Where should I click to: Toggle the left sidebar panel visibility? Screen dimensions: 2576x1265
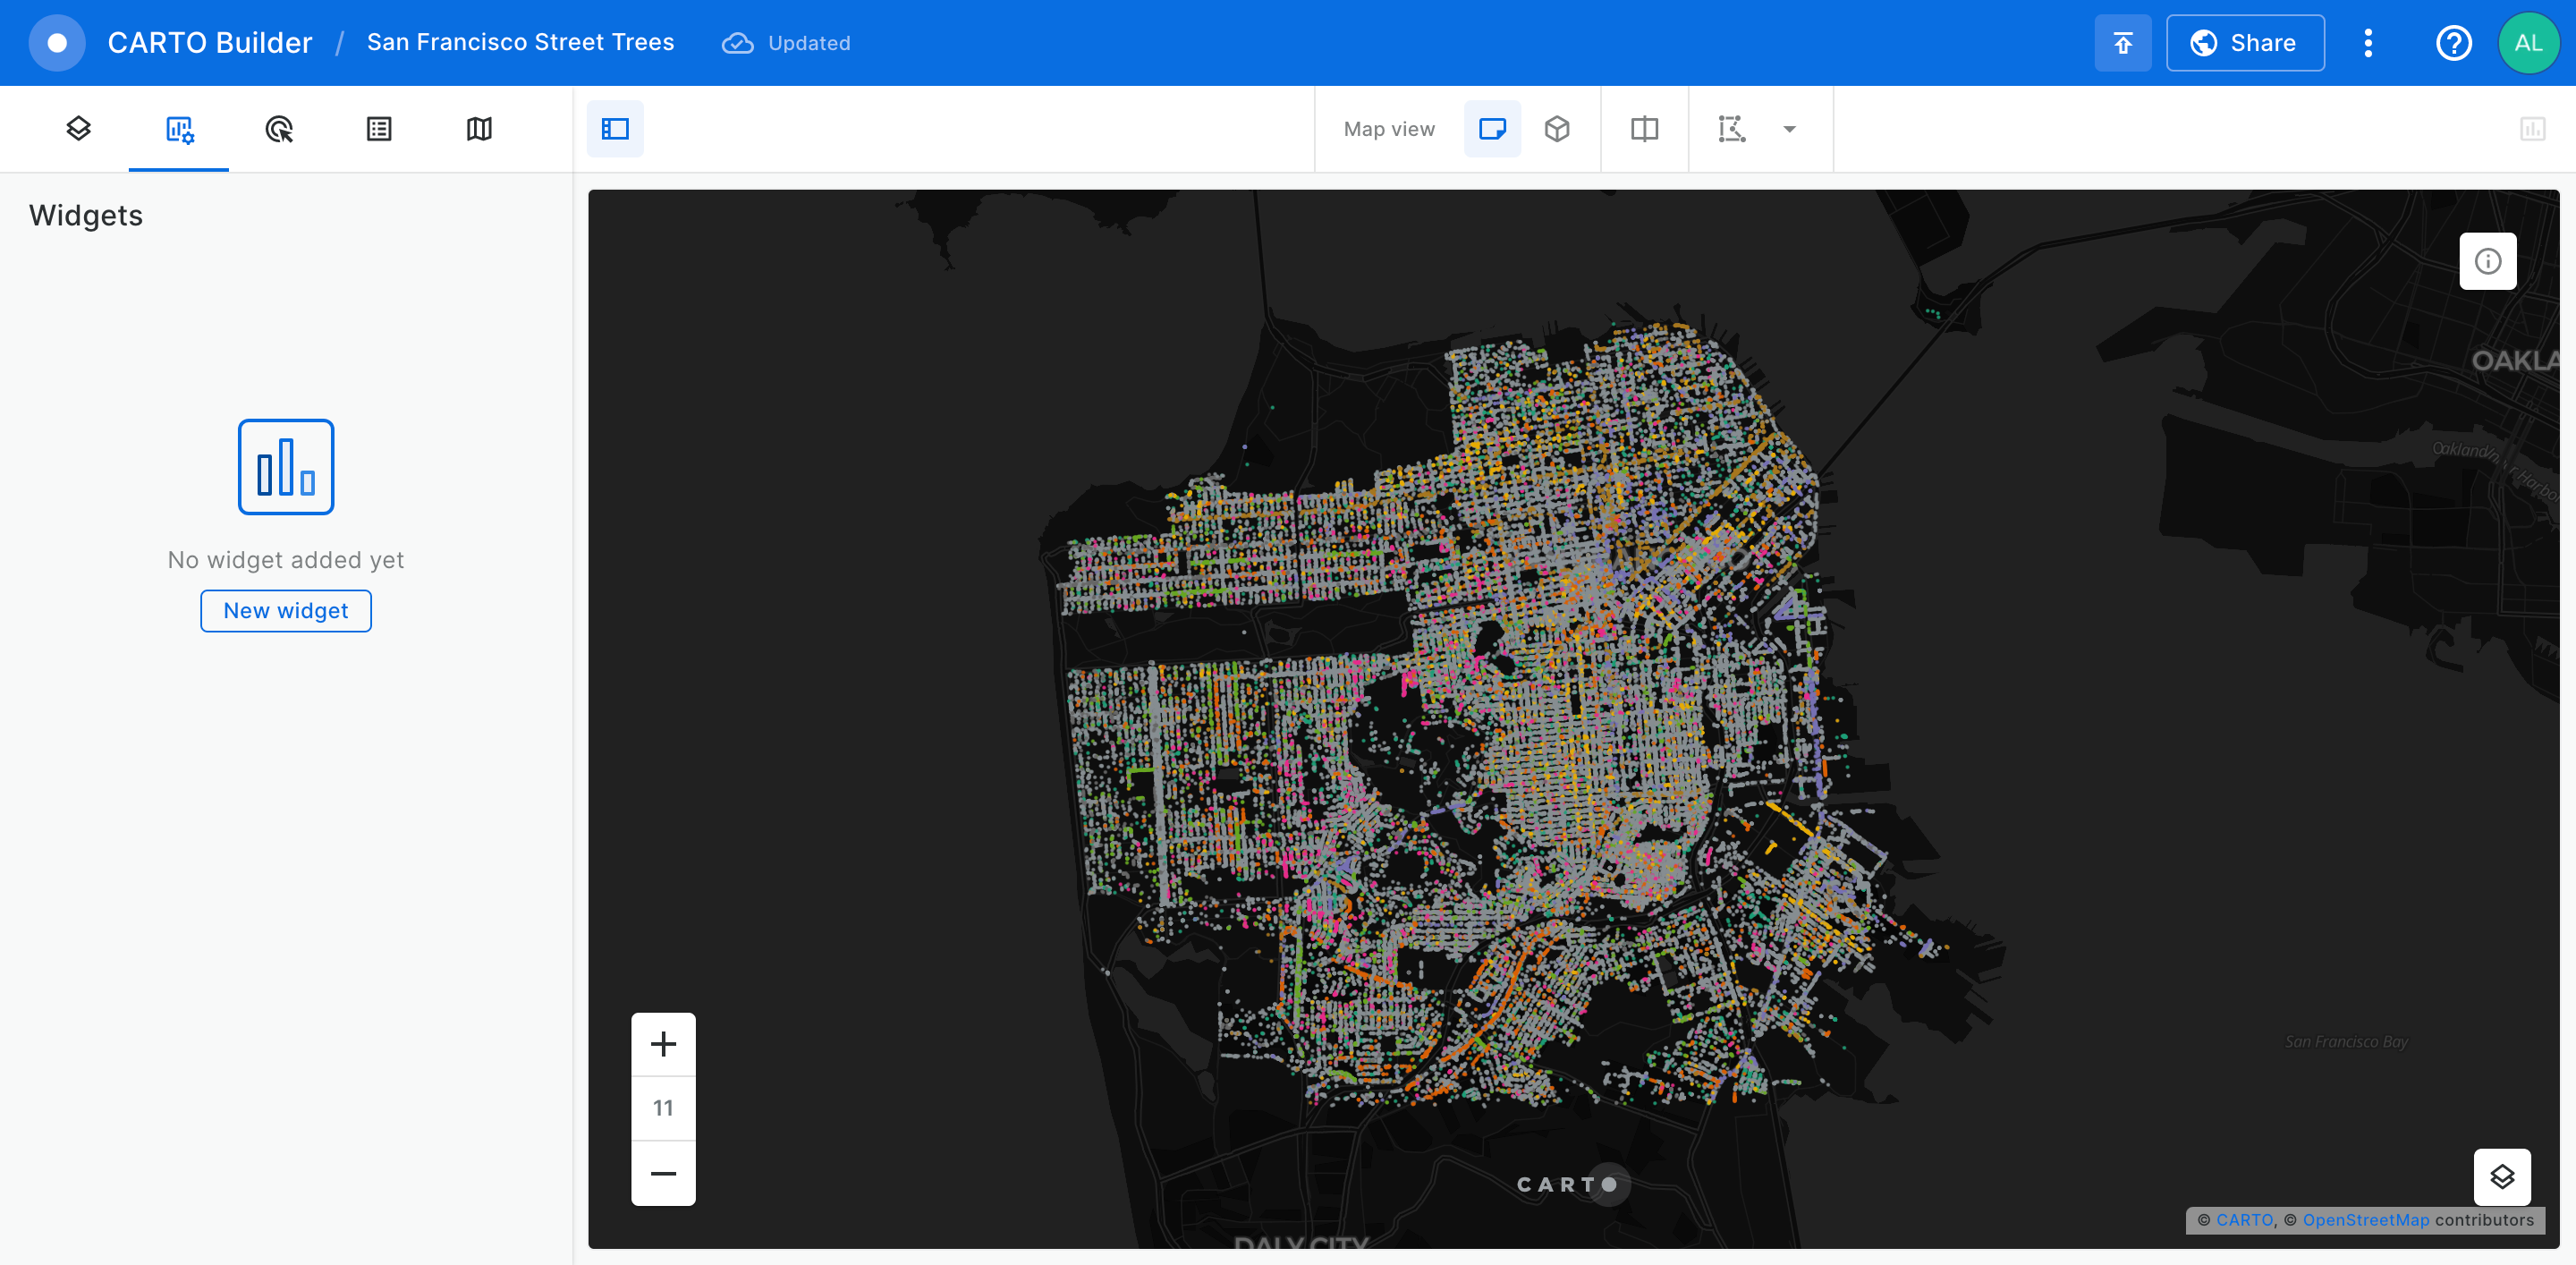tap(615, 129)
